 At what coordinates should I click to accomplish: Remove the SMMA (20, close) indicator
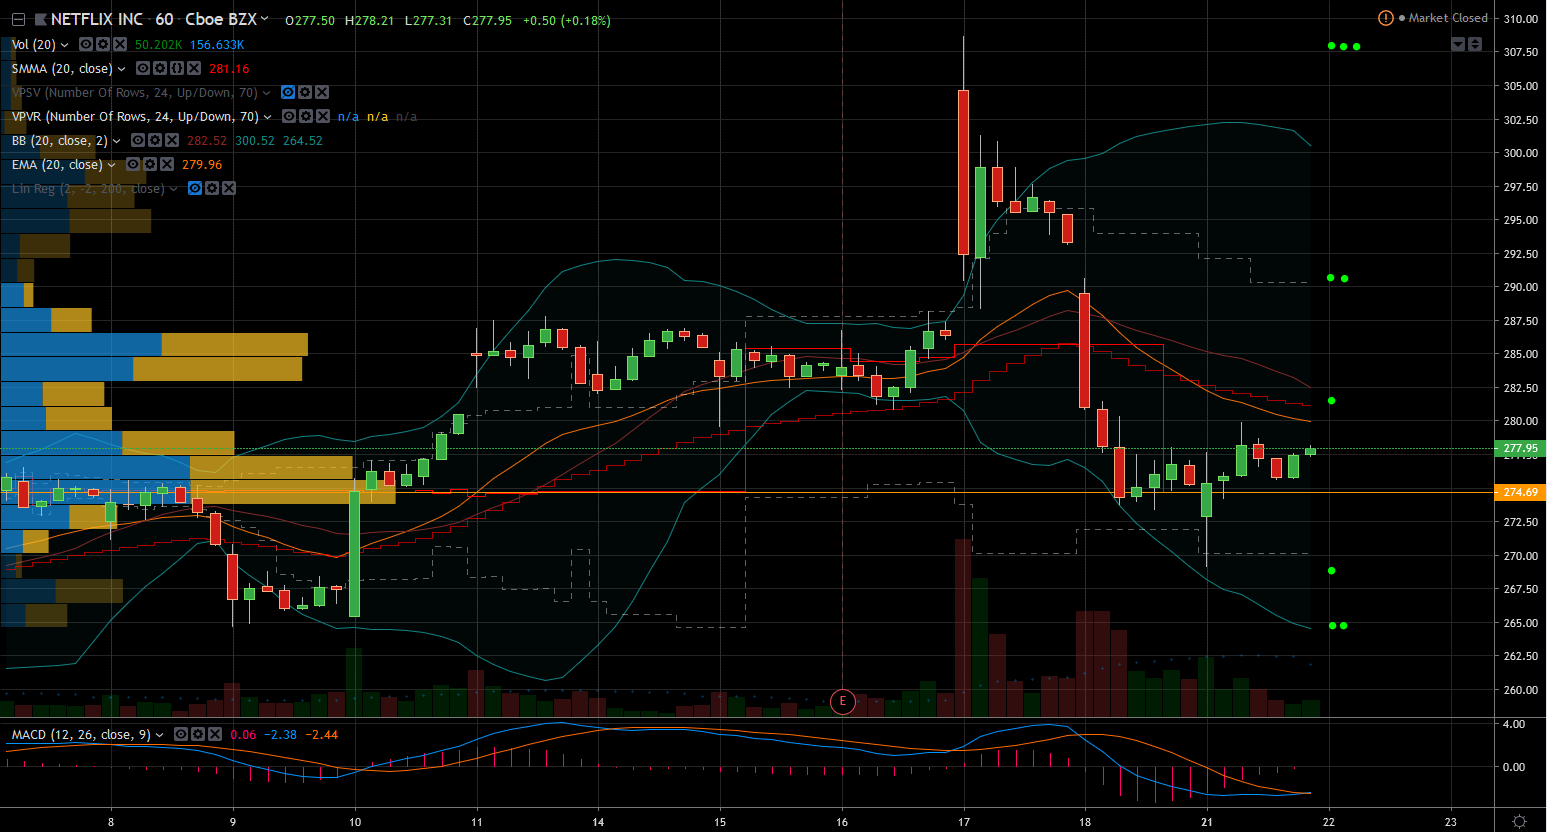pyautogui.click(x=194, y=69)
